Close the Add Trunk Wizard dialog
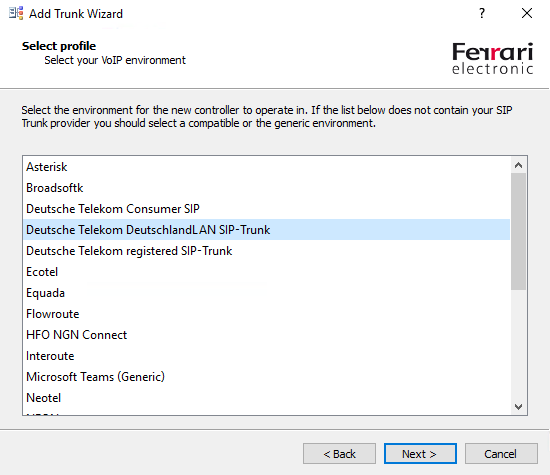 pyautogui.click(x=527, y=13)
